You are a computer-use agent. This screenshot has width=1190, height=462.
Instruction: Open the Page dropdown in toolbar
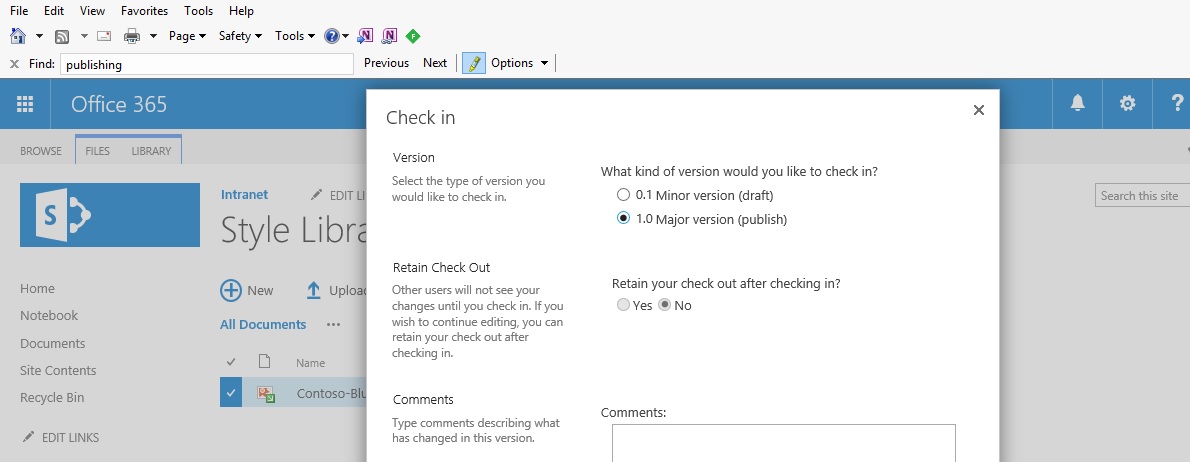(187, 36)
